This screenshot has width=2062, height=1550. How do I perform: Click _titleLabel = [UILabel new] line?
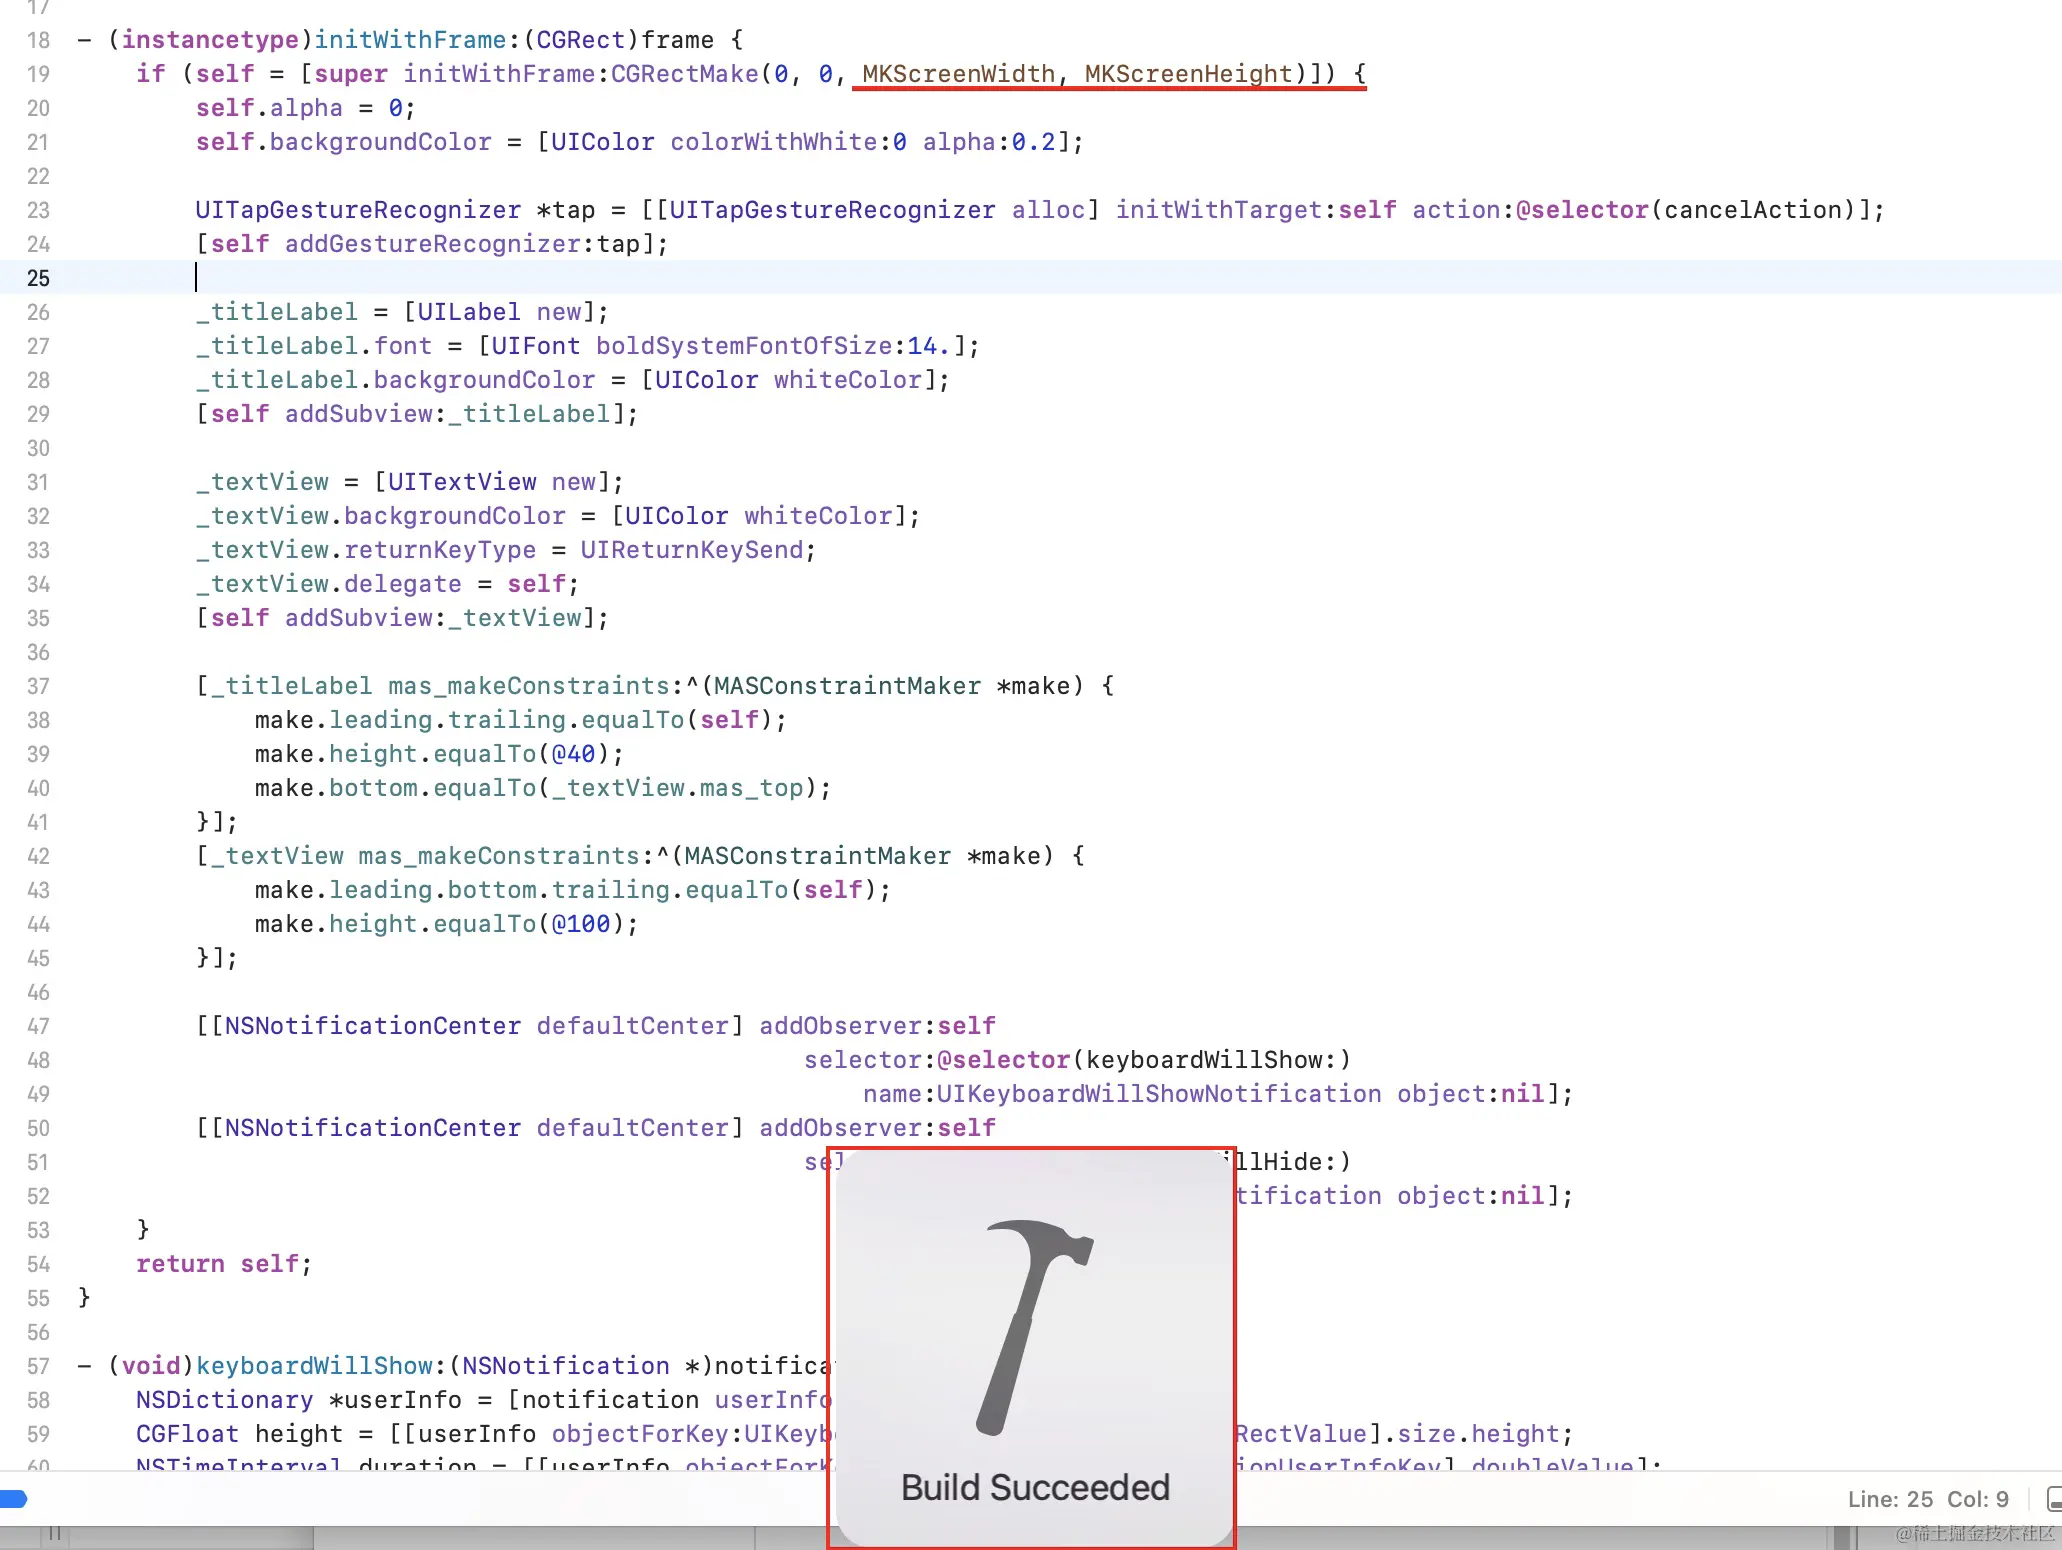click(402, 312)
